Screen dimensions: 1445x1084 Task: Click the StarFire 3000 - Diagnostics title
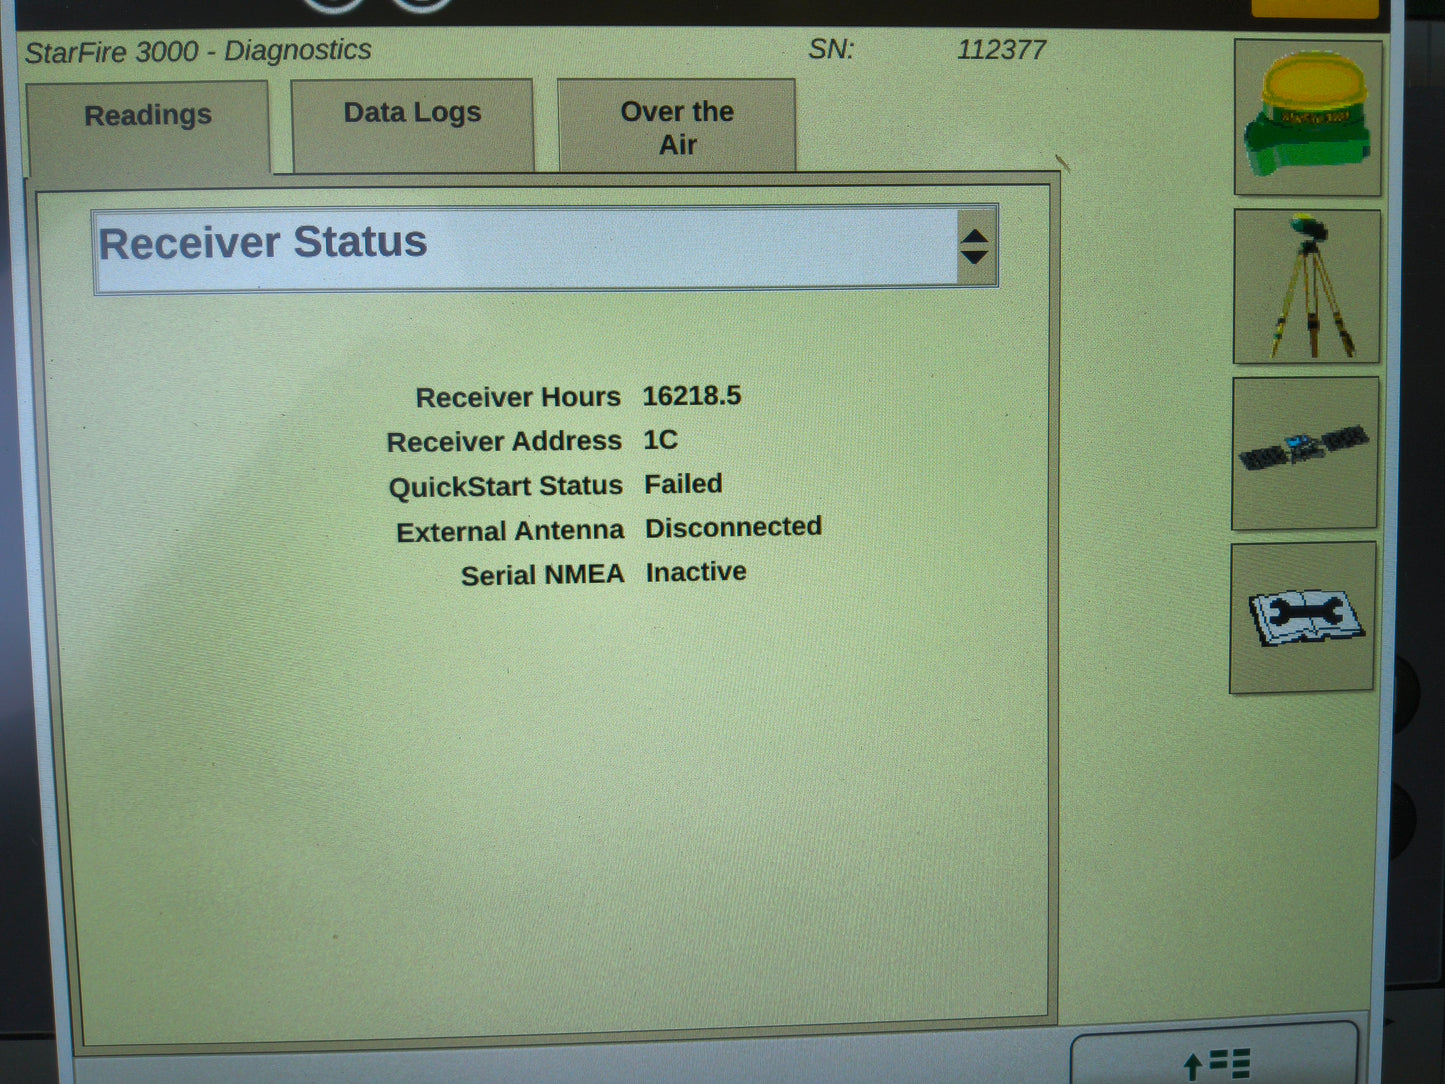click(x=198, y=51)
